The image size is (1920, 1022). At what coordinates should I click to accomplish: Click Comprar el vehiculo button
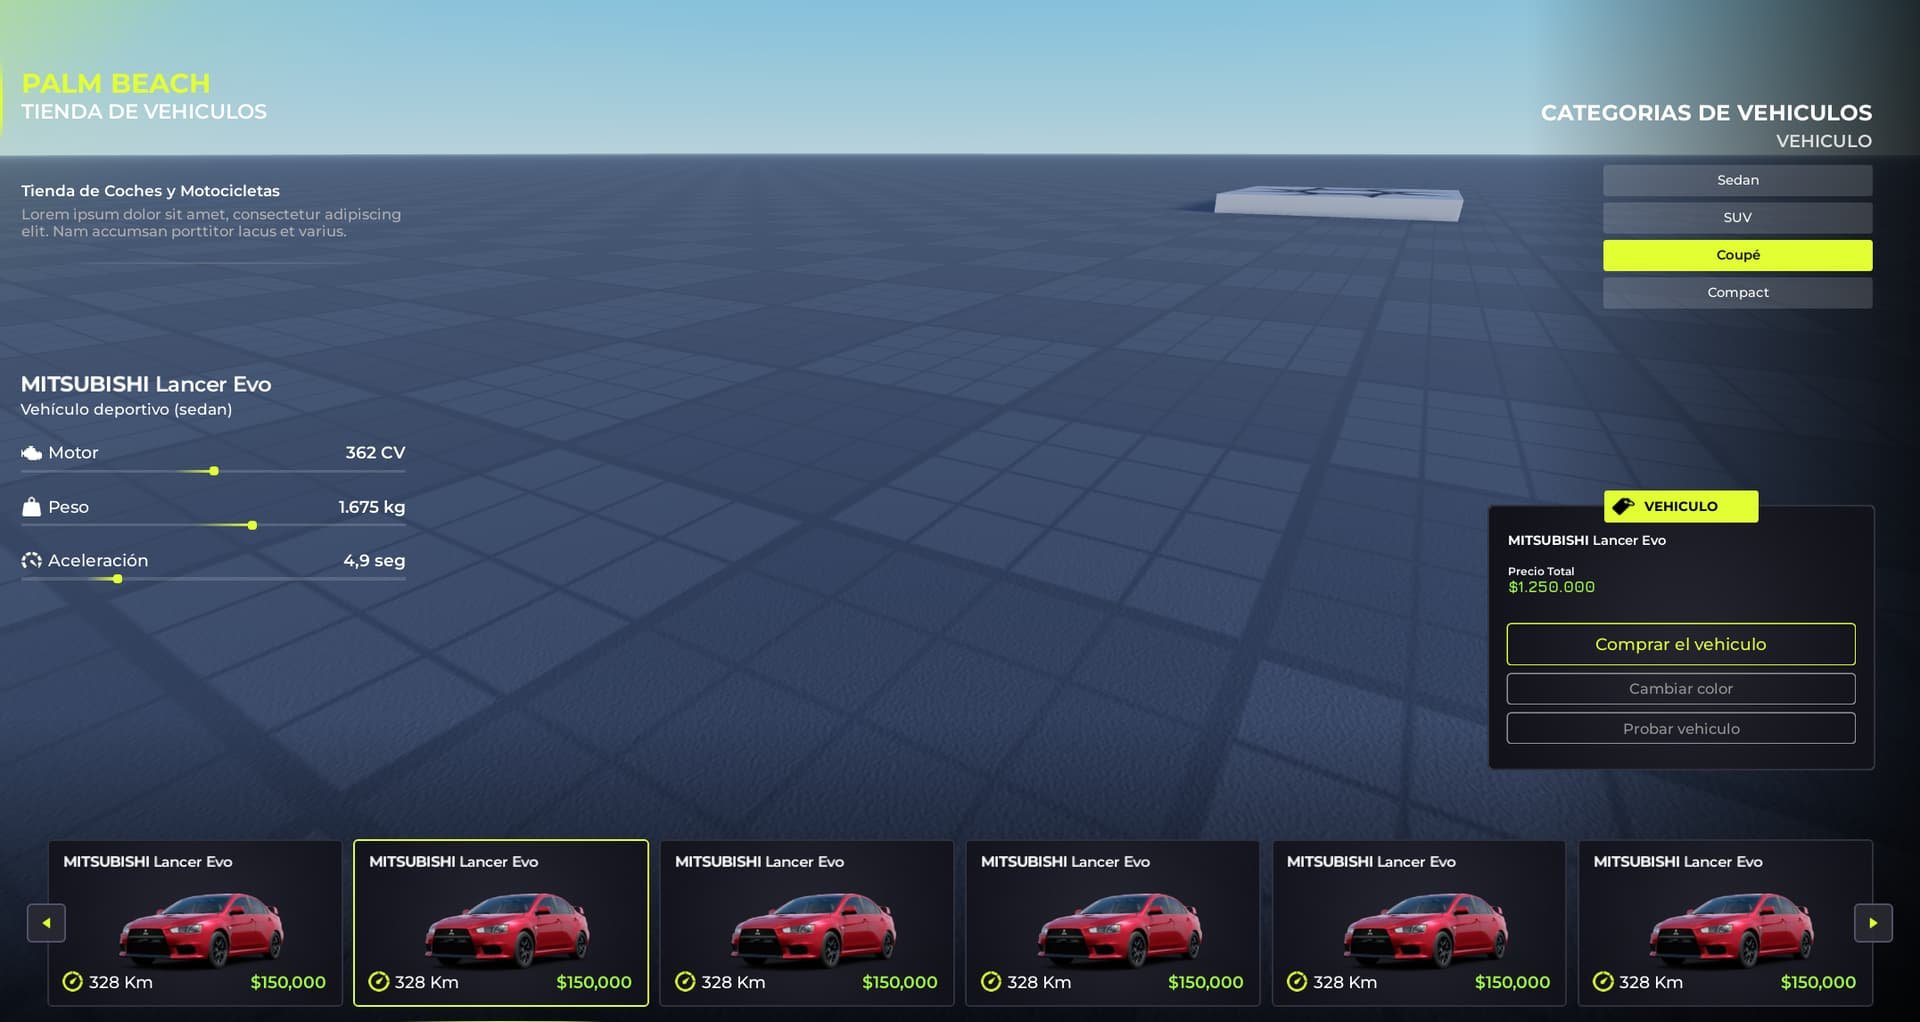1681,644
